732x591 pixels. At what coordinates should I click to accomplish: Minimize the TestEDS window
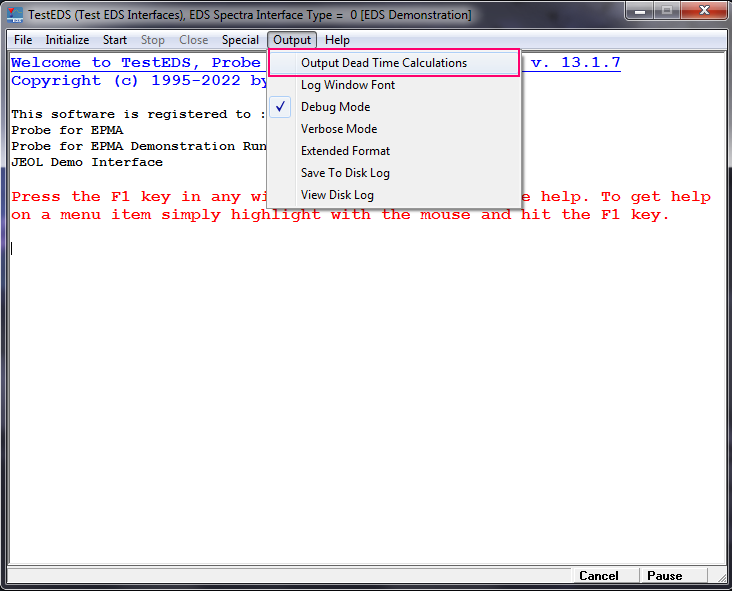[641, 12]
